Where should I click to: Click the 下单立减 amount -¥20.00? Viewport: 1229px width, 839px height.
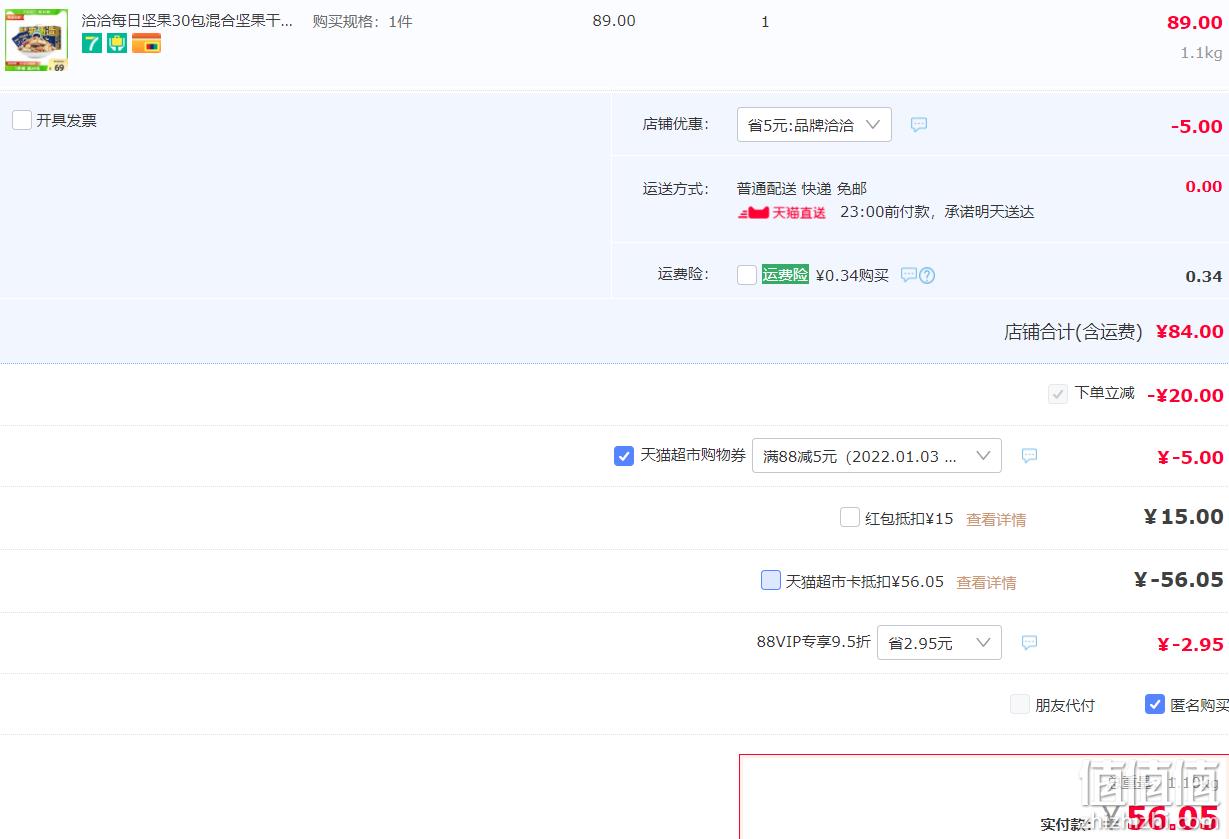tap(1185, 395)
